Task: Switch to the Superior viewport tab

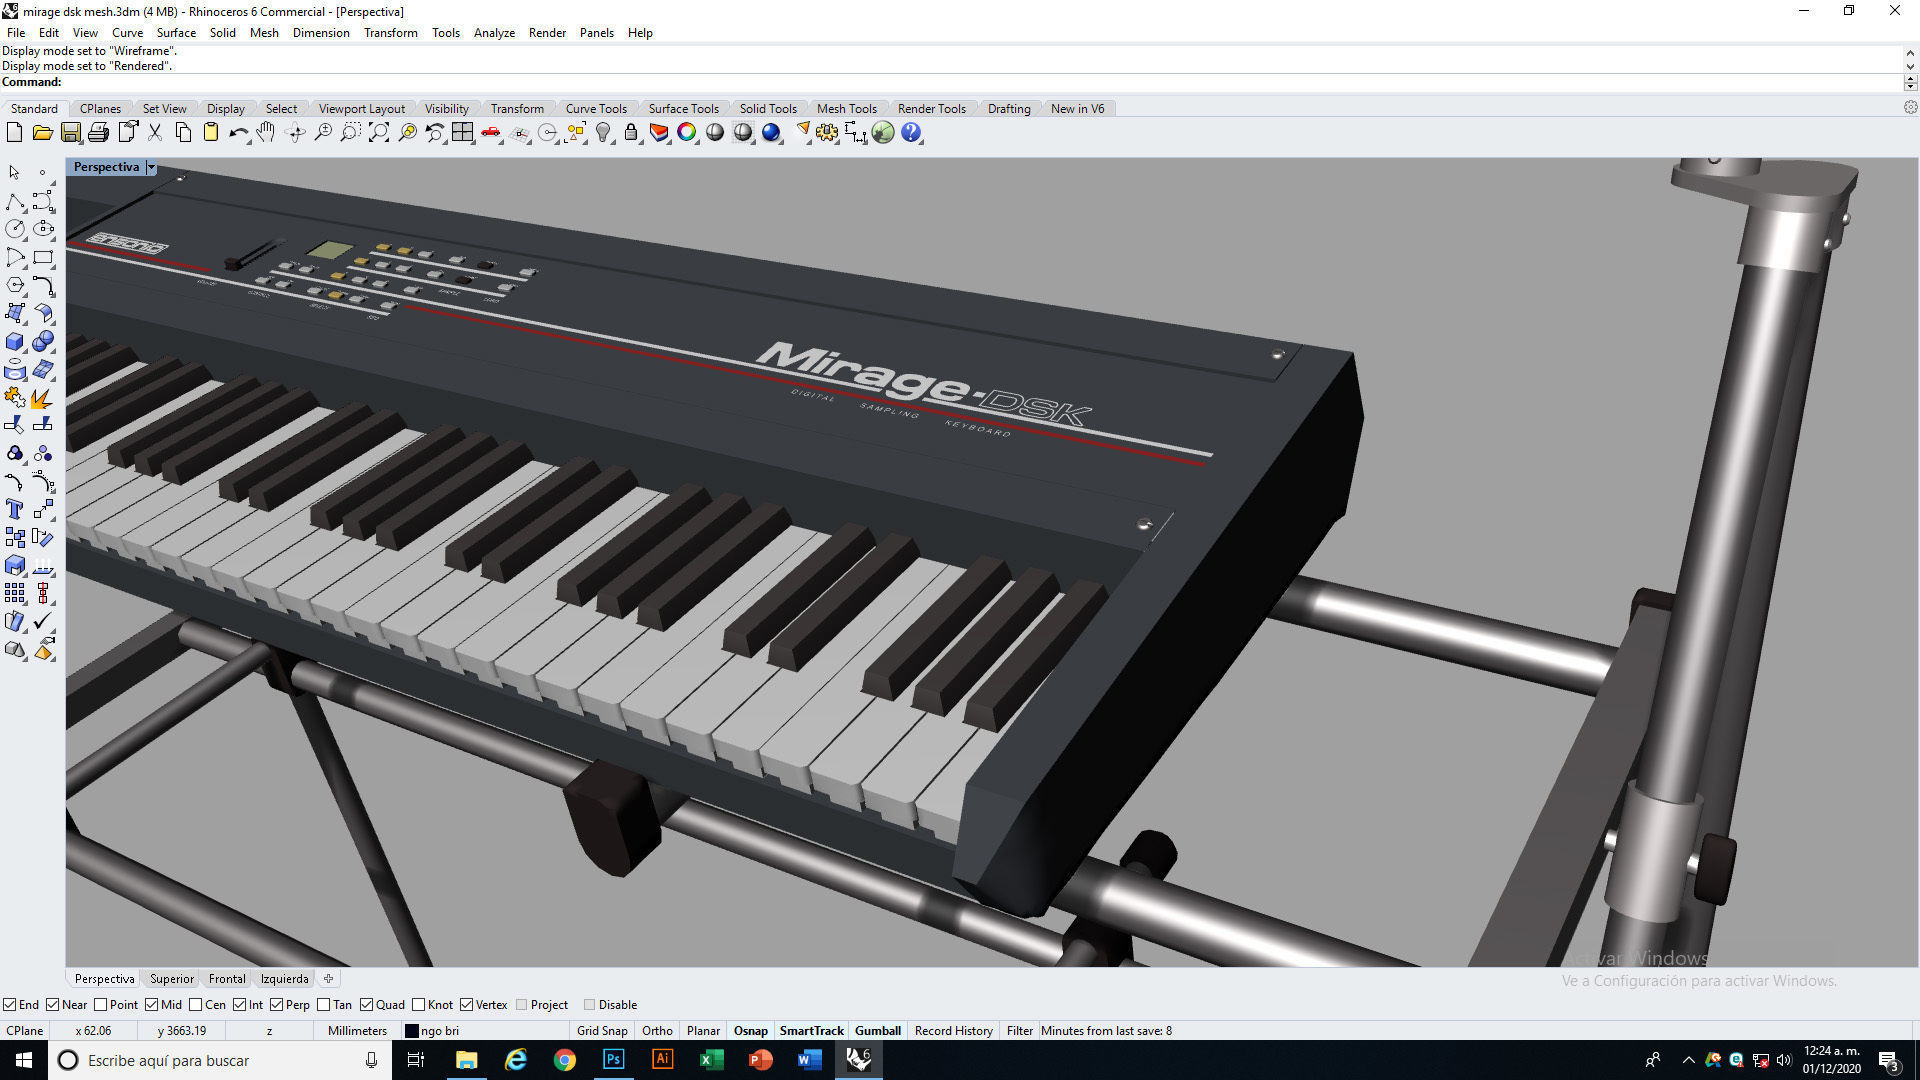Action: [172, 979]
